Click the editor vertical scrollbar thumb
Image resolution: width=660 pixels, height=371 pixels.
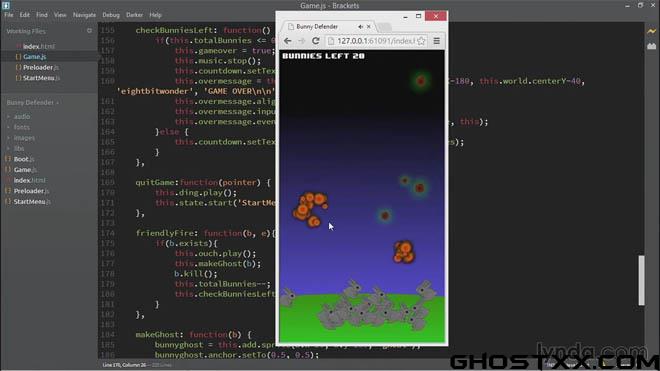641,280
